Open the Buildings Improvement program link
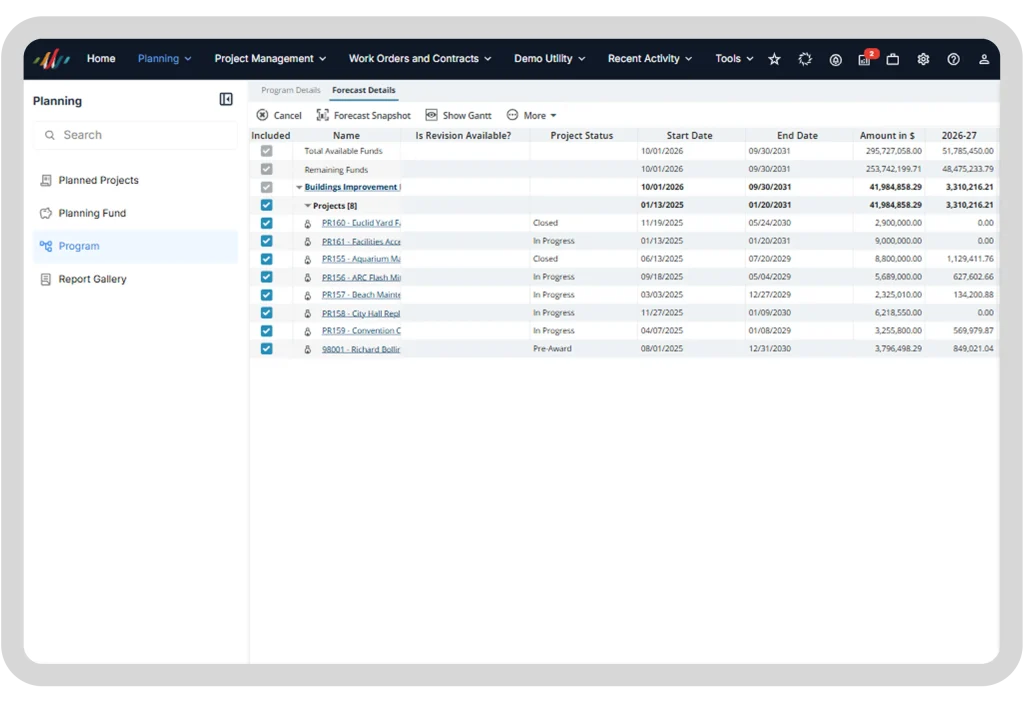 coord(353,187)
